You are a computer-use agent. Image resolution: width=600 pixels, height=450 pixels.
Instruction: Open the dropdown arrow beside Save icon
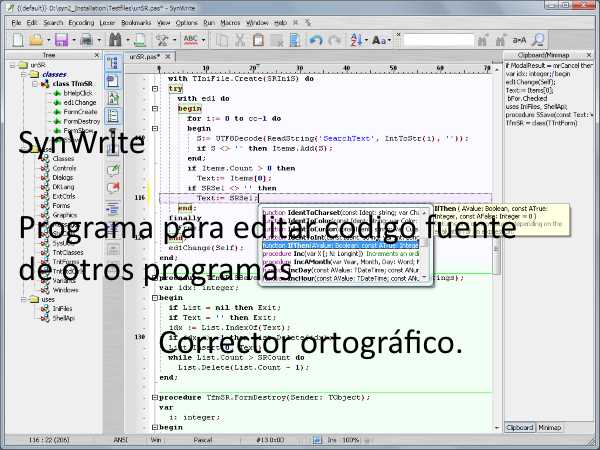(x=74, y=40)
